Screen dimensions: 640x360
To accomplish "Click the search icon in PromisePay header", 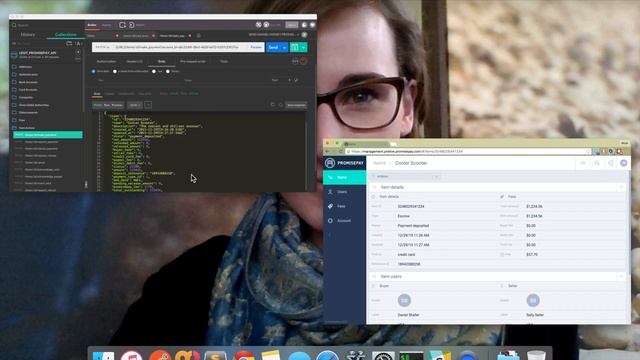I will (x=597, y=163).
